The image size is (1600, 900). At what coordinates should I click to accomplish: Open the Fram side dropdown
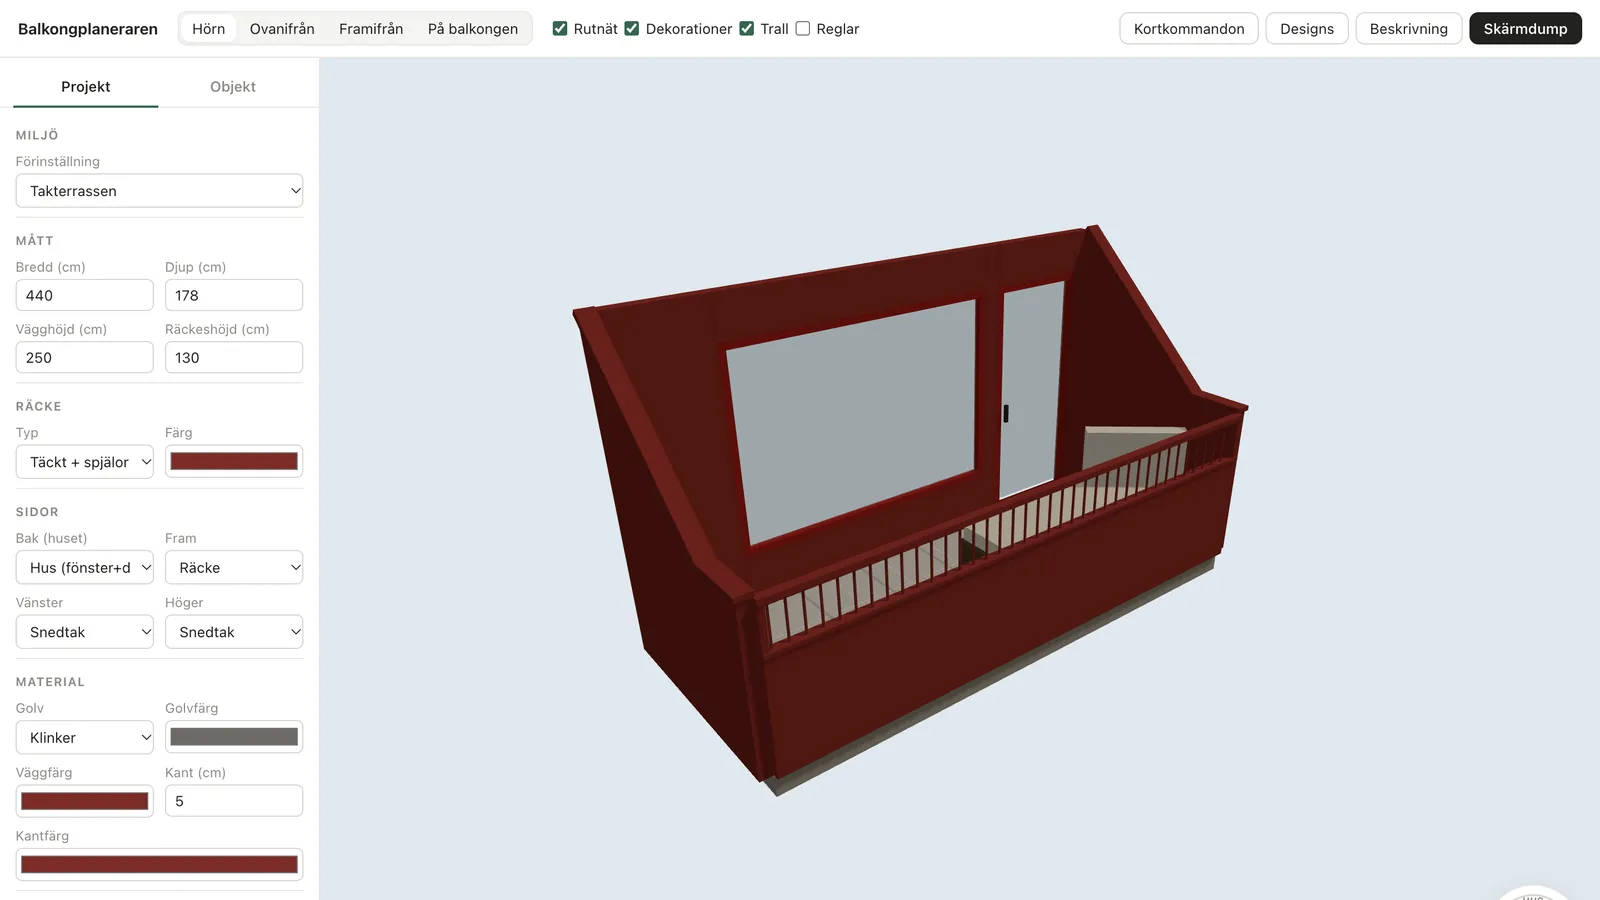point(234,567)
